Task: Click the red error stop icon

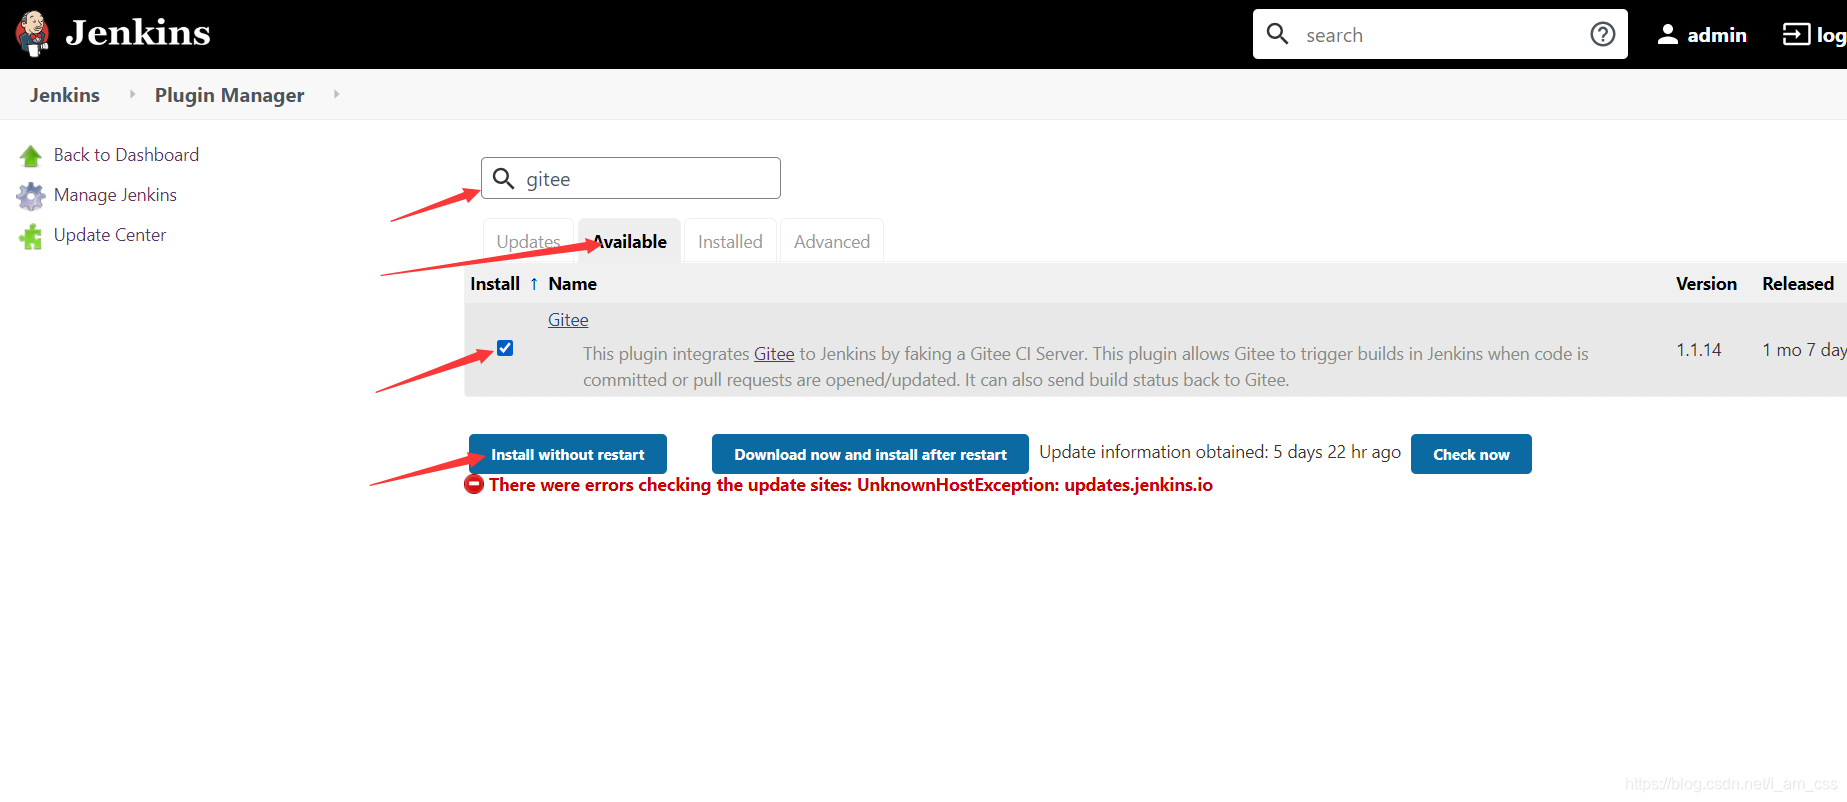Action: click(x=474, y=485)
